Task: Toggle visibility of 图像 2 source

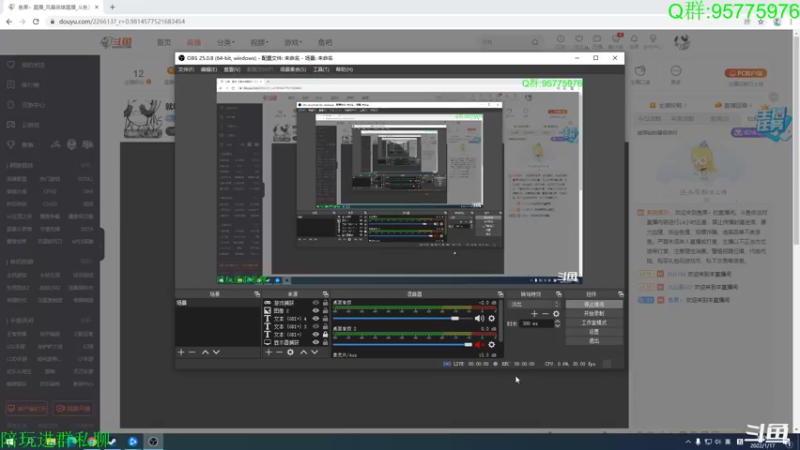Action: [316, 311]
